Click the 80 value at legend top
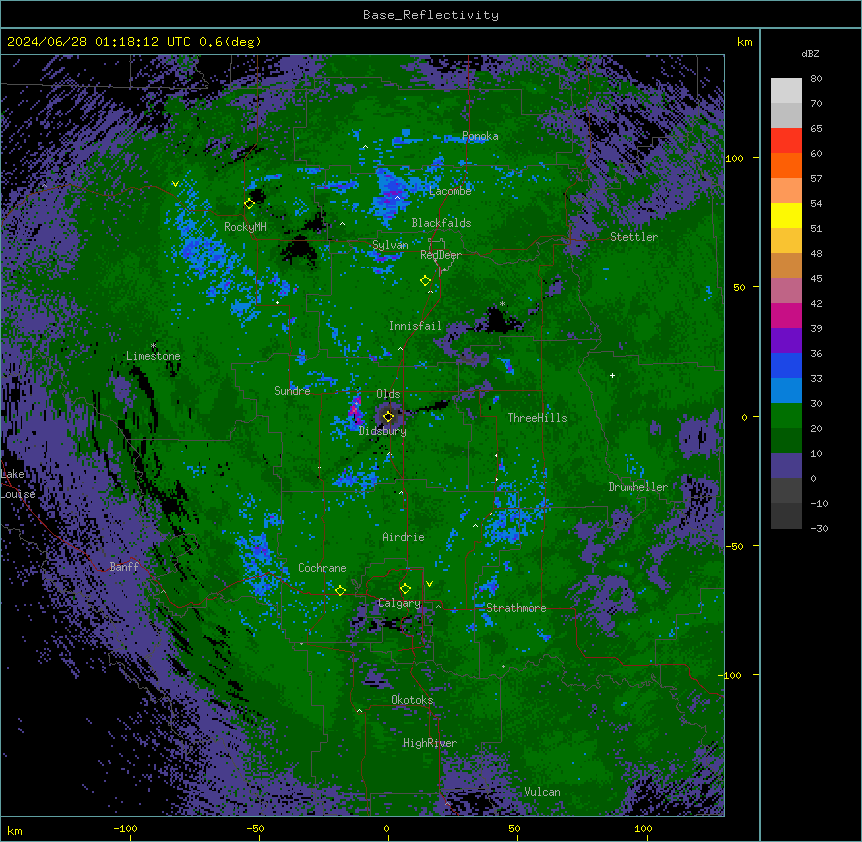 click(816, 79)
